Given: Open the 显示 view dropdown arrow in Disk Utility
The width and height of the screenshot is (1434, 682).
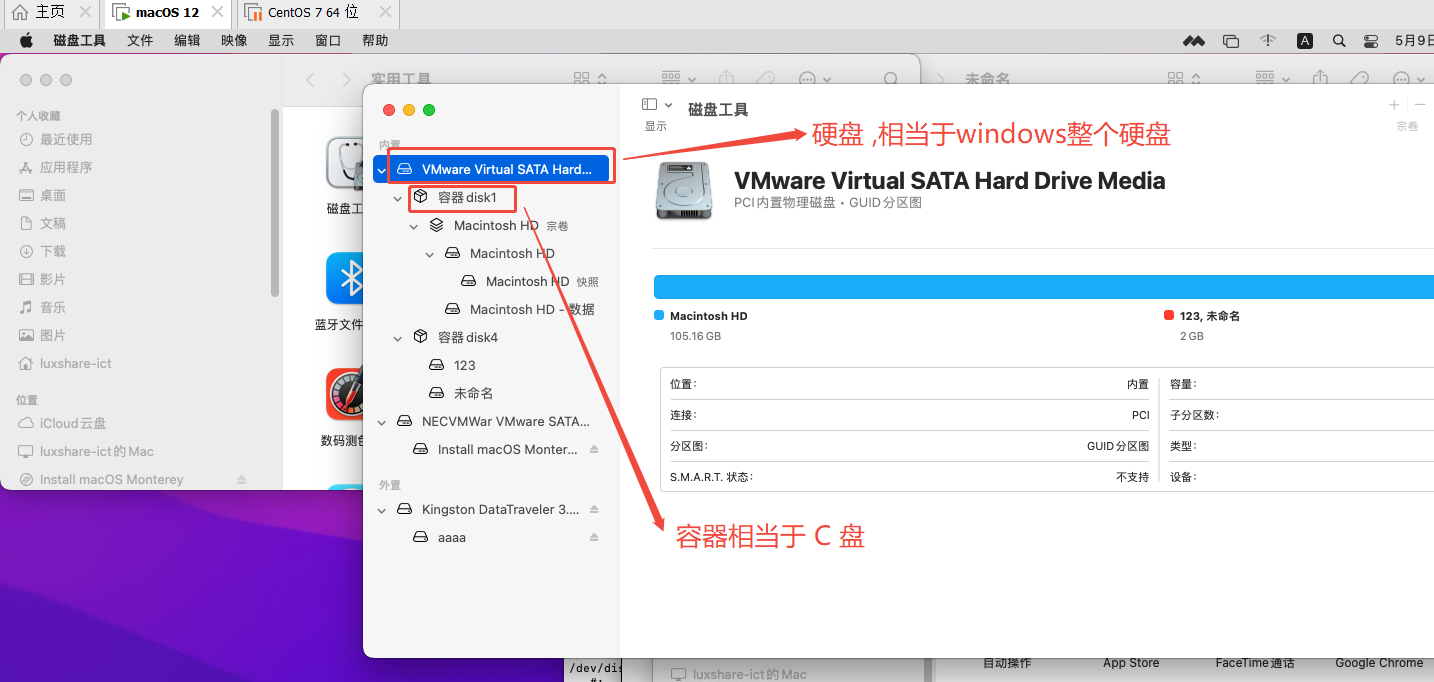Looking at the screenshot, I should click(x=668, y=105).
